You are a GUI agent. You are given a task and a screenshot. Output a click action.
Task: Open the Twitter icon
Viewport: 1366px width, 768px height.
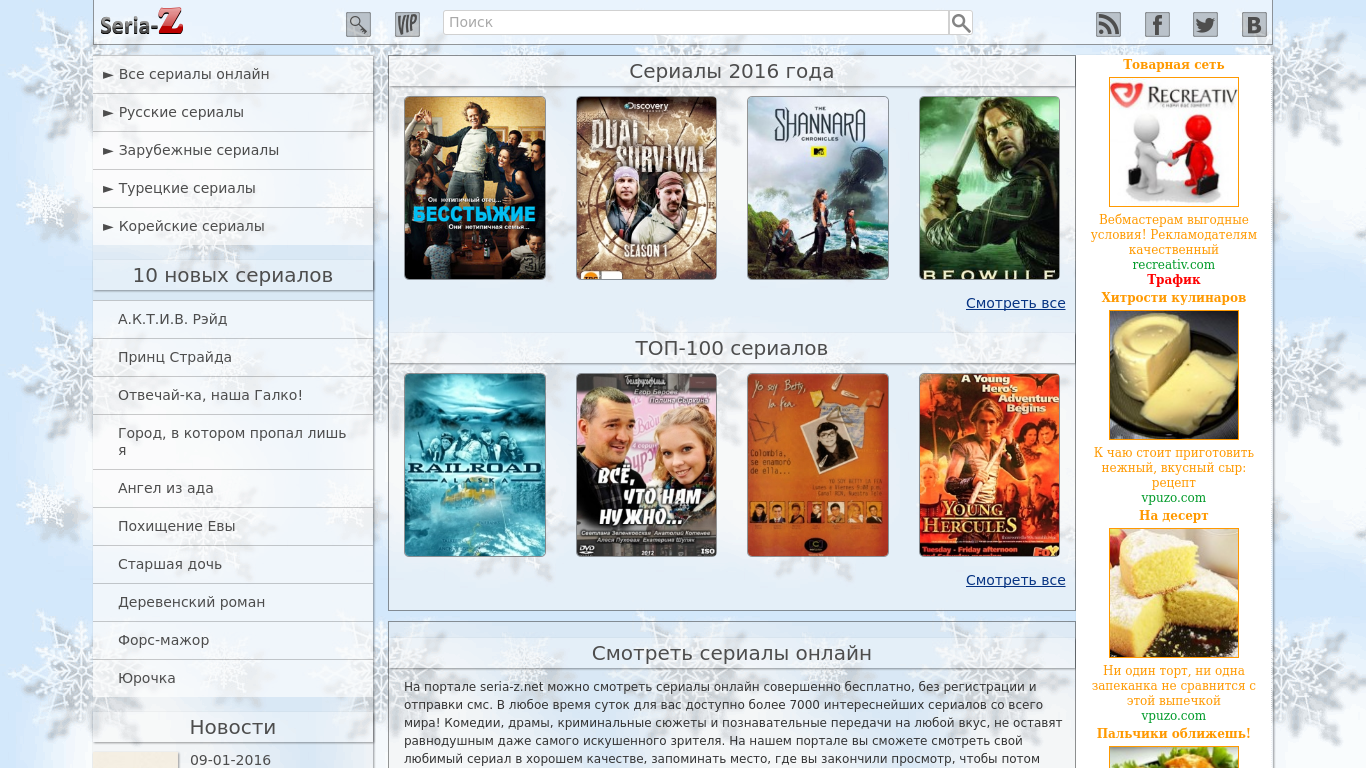pyautogui.click(x=1205, y=24)
